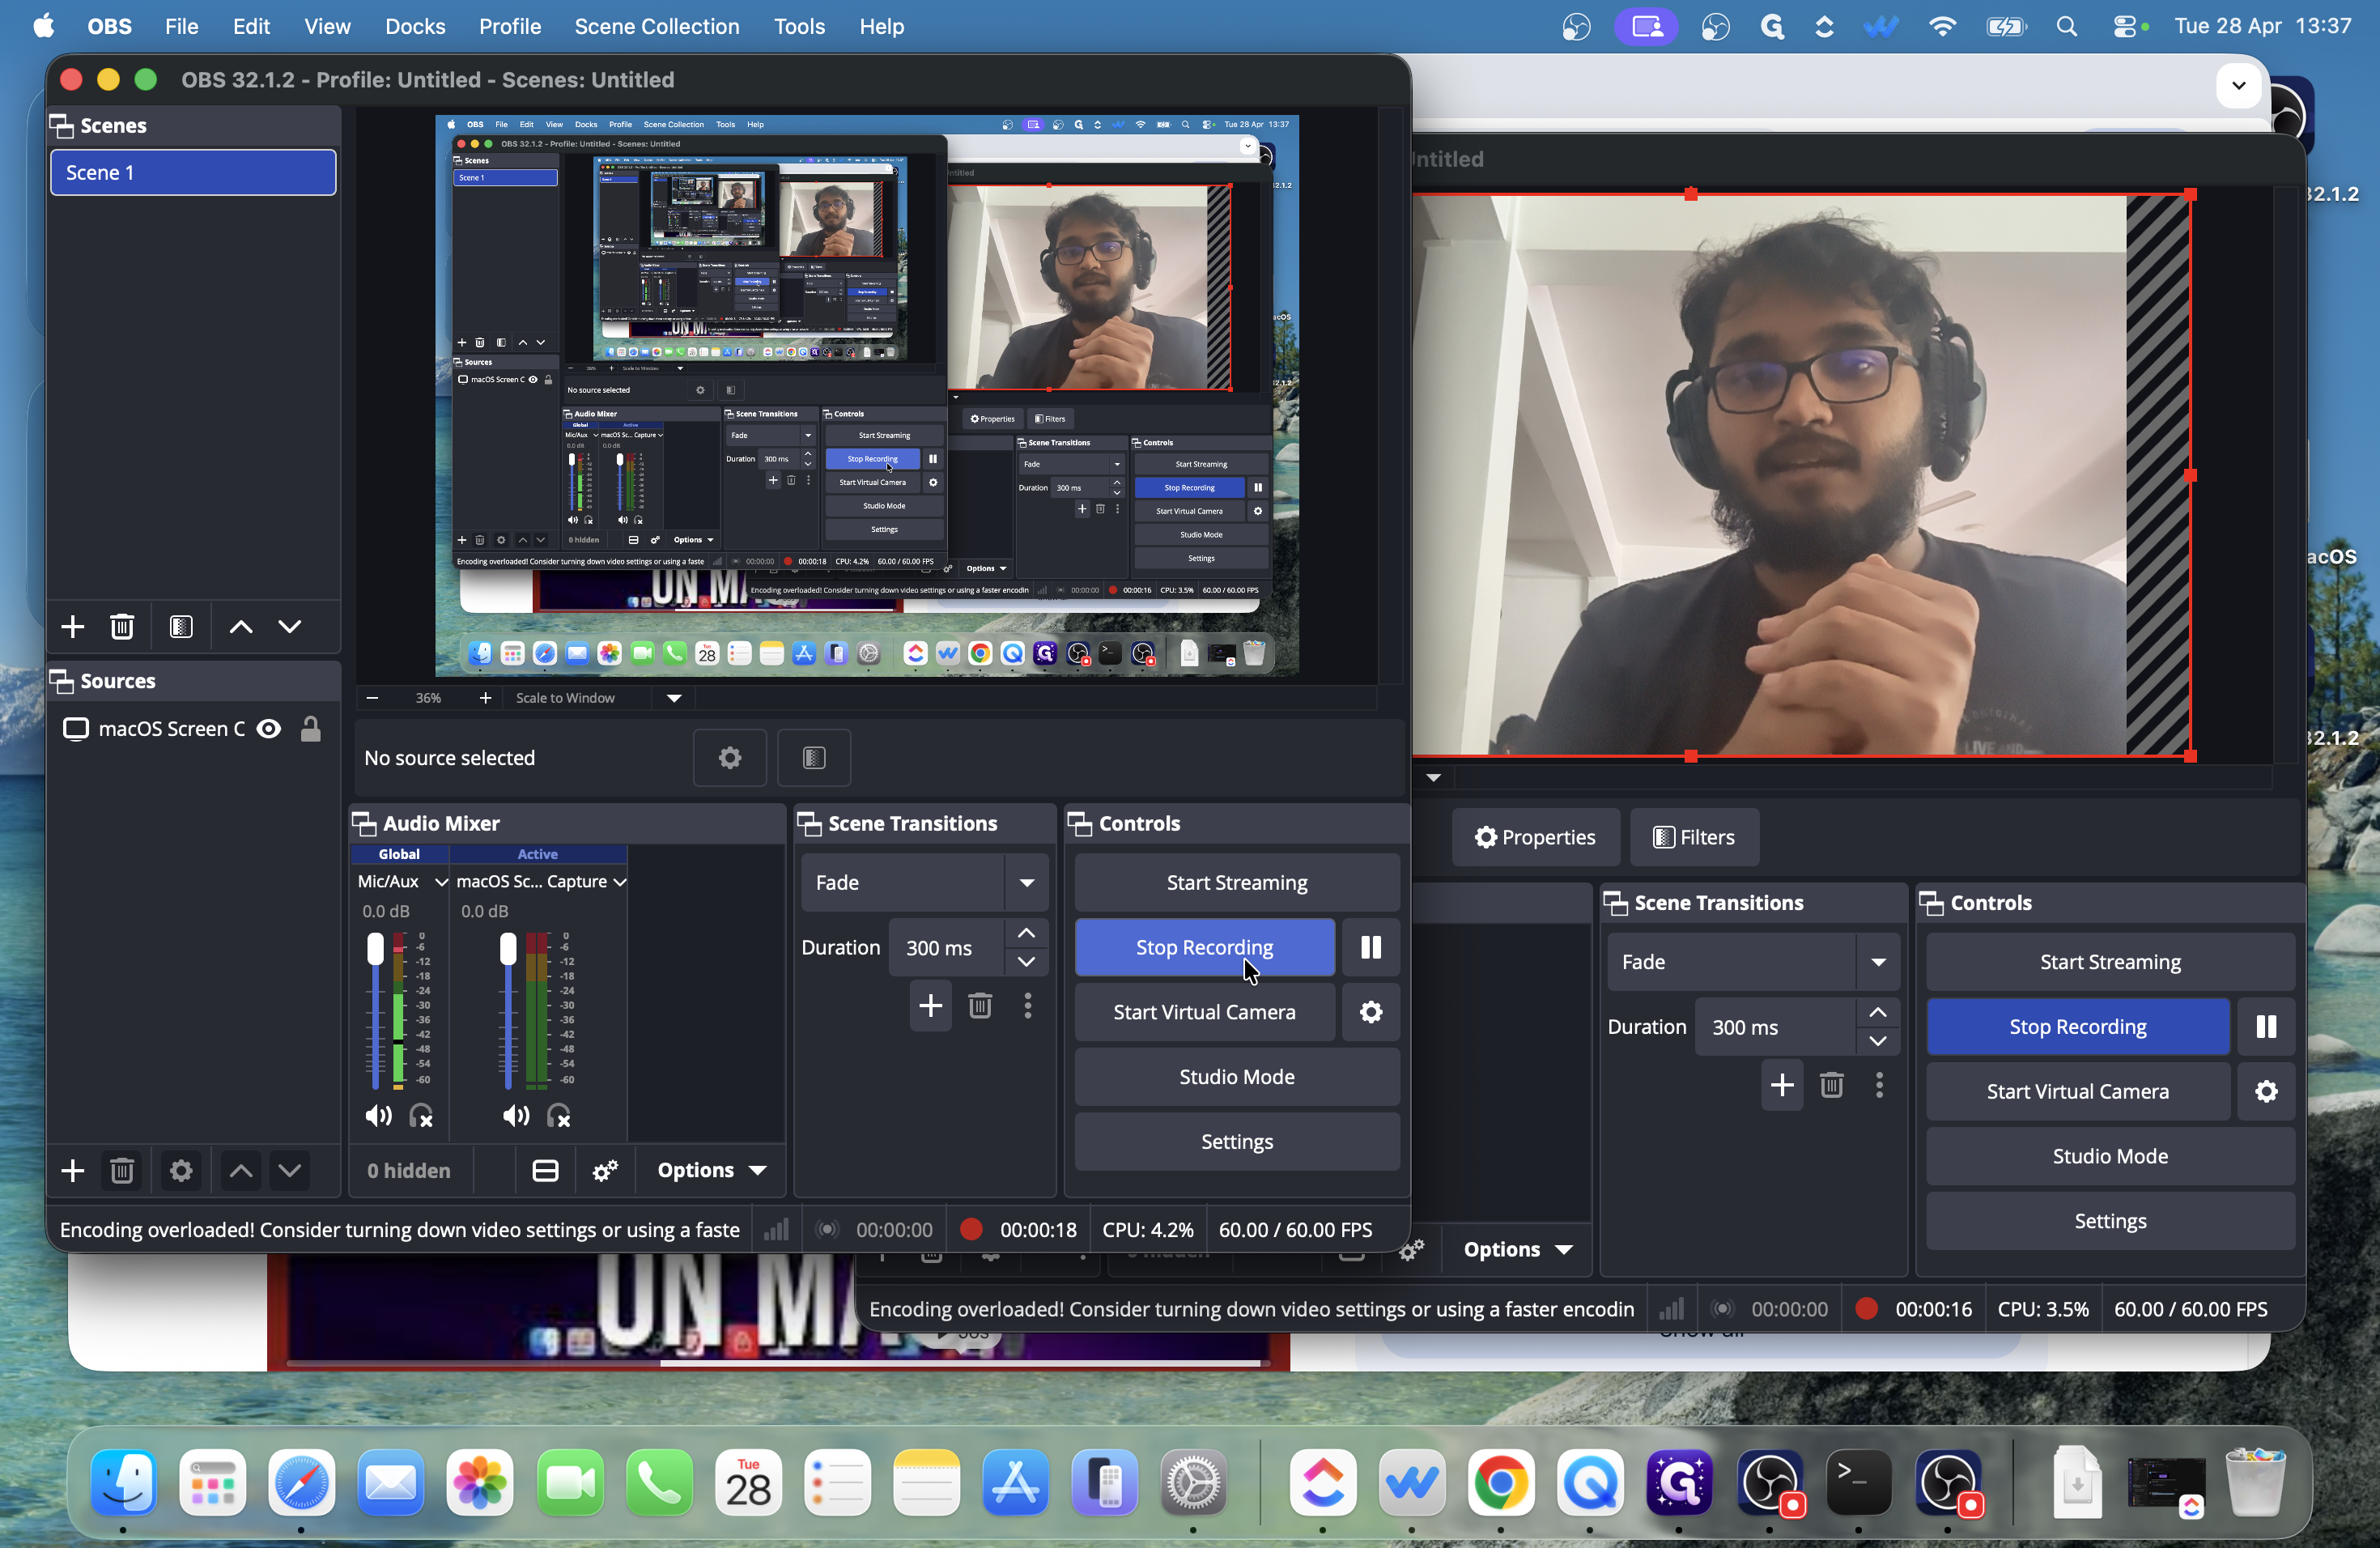Toggle Studio Mode in the front window

[x=1237, y=1077]
